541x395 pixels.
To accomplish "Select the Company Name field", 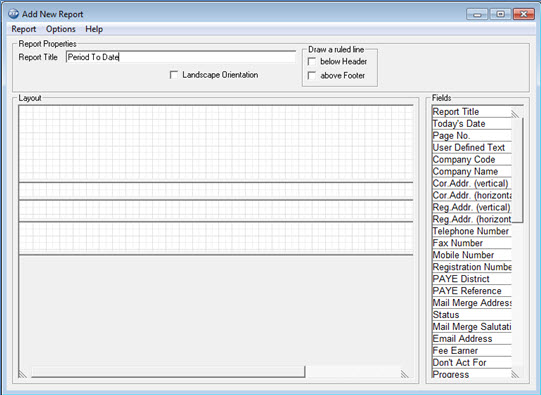I will (472, 171).
